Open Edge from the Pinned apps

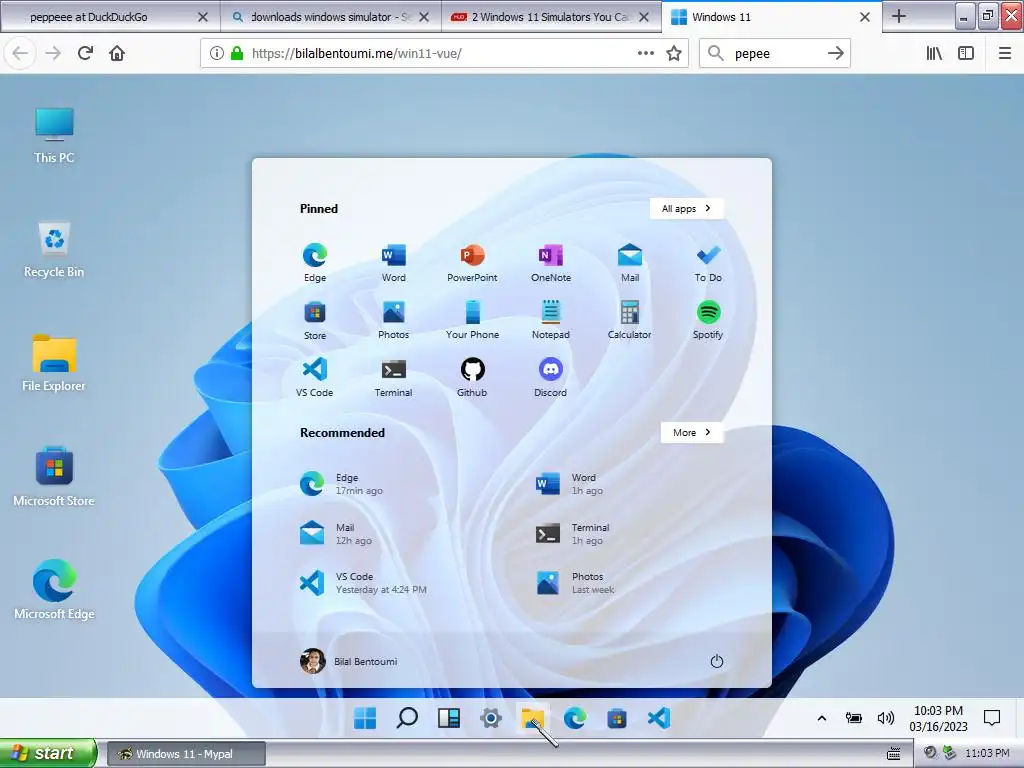point(315,263)
